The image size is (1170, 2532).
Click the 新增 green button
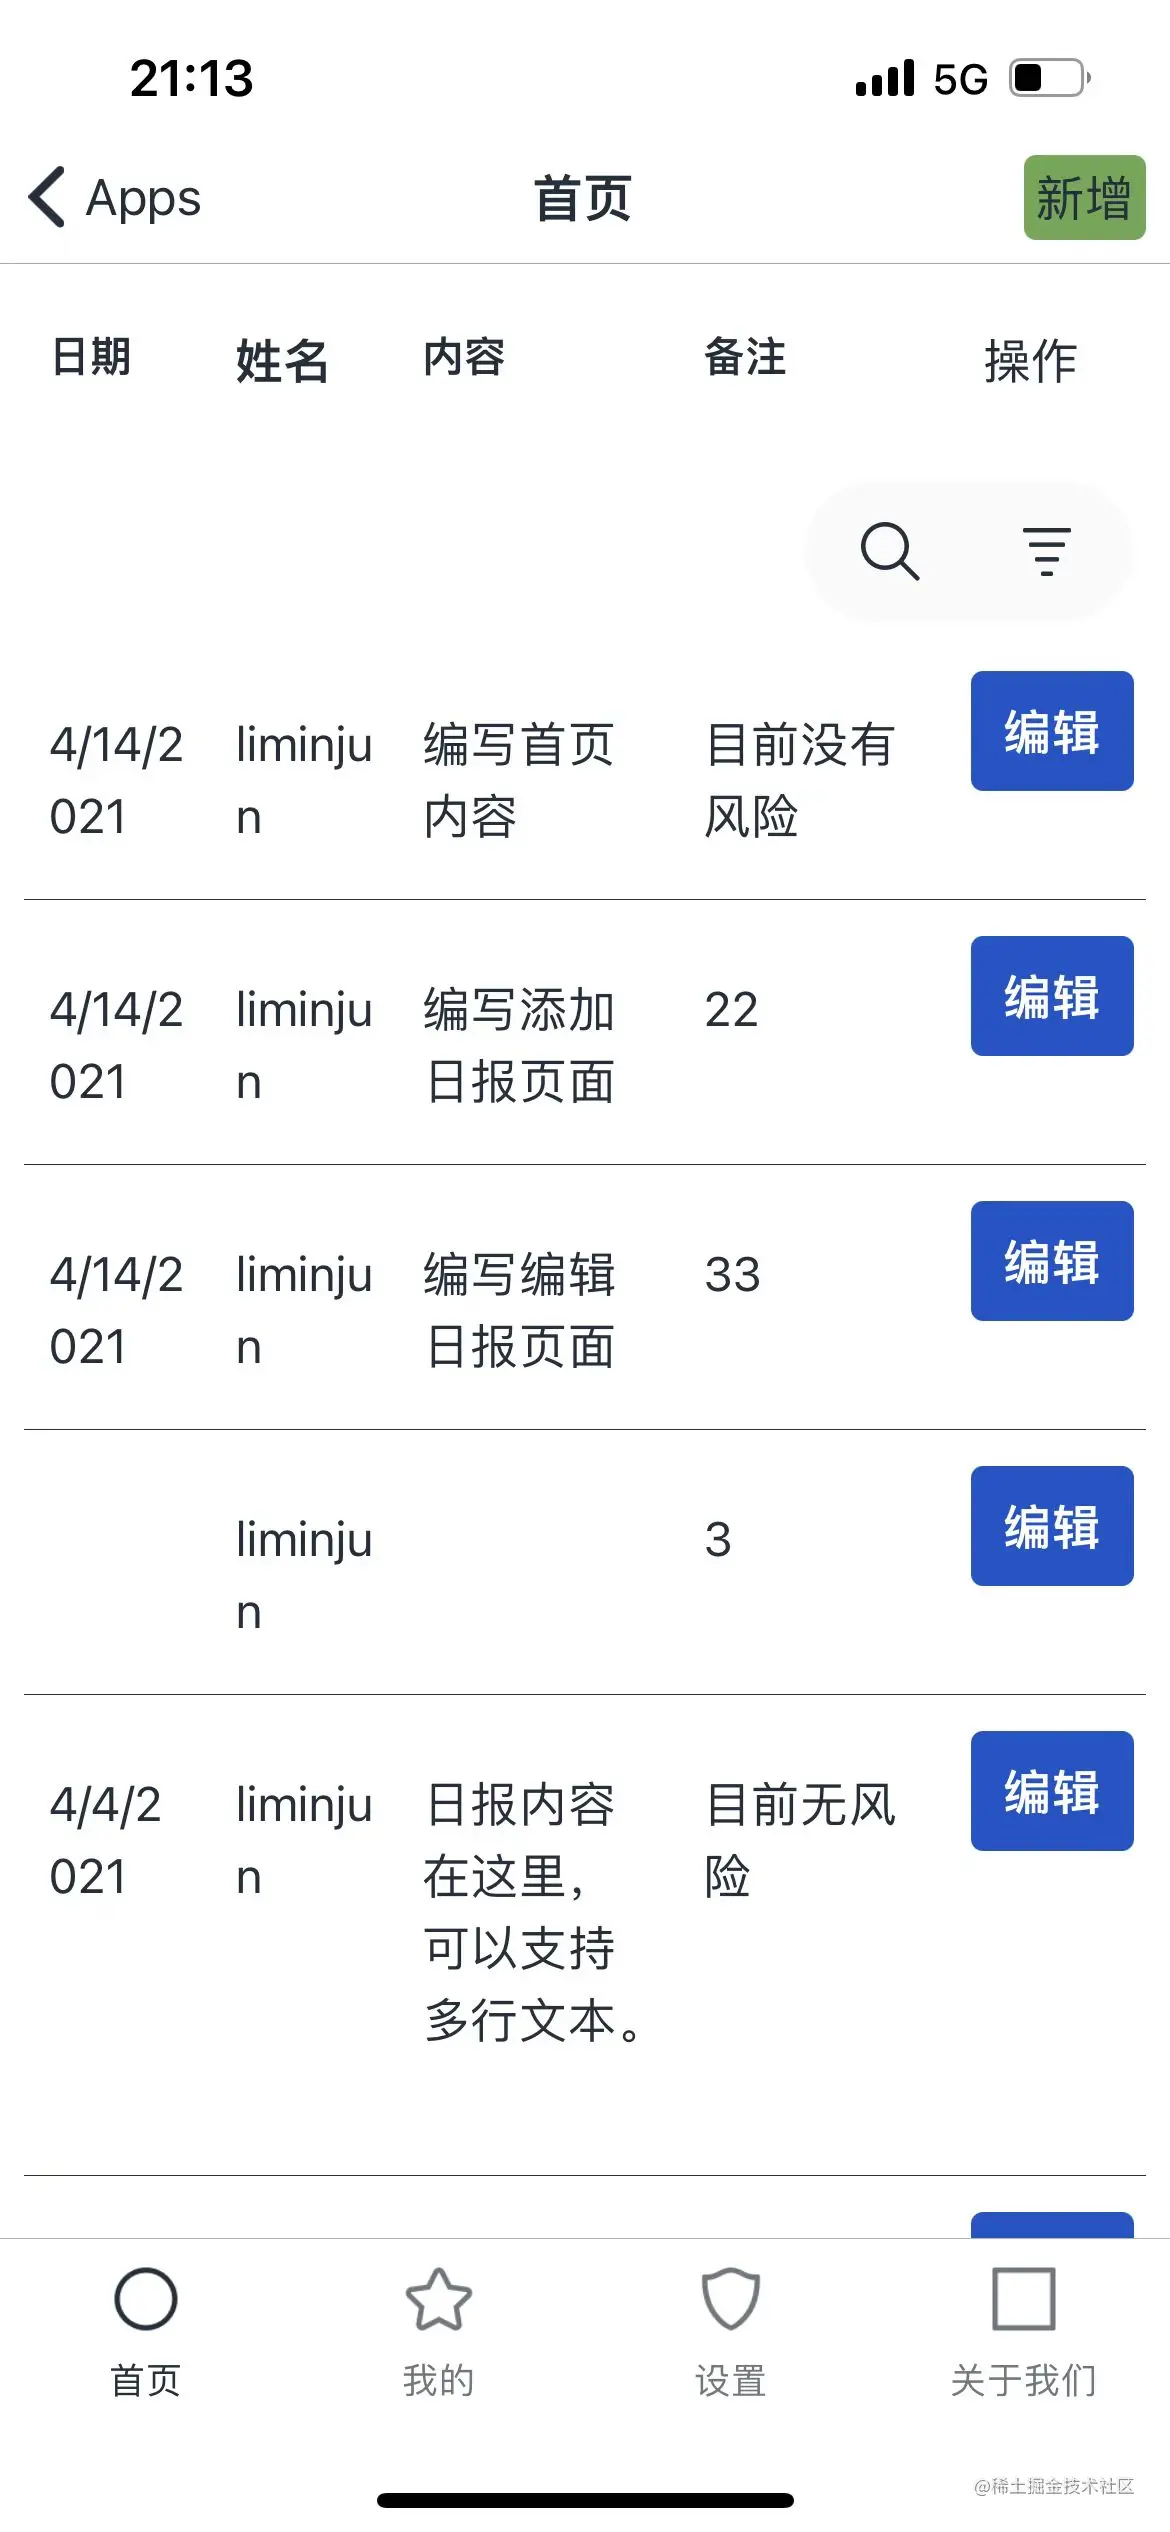coord(1085,197)
